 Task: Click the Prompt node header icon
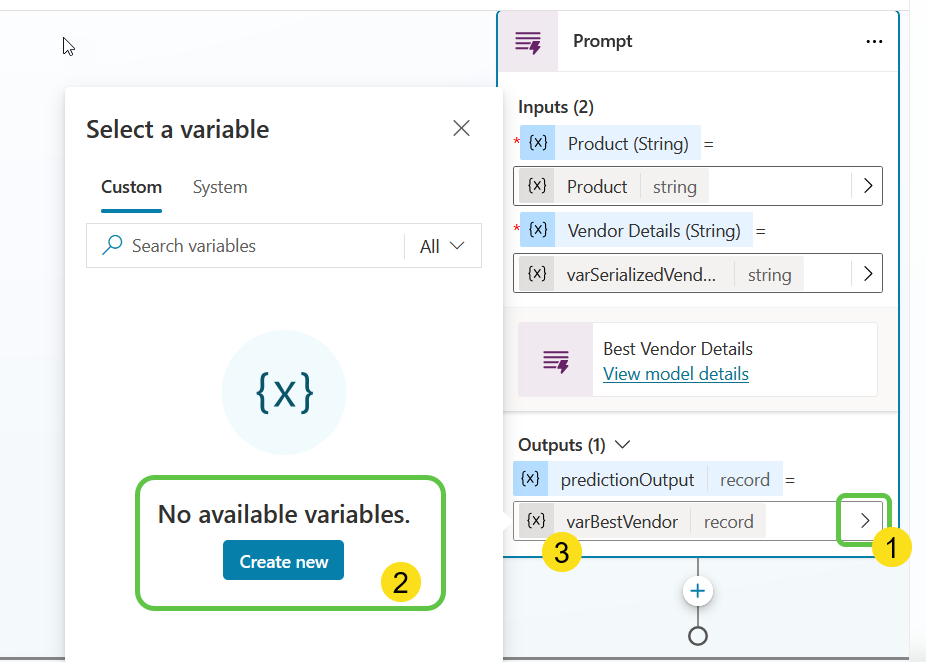pyautogui.click(x=527, y=41)
